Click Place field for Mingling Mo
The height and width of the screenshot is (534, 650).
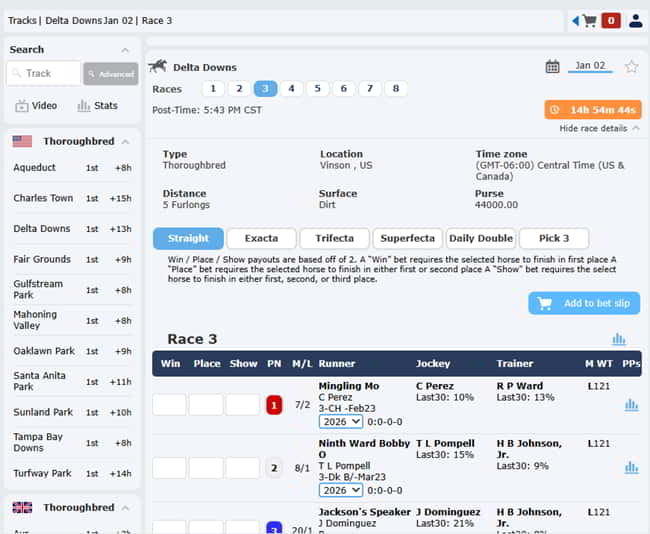(206, 405)
